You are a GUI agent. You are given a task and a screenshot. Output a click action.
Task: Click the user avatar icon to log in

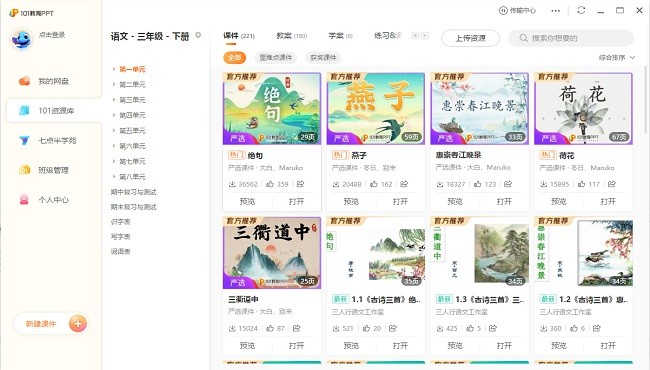(x=21, y=39)
